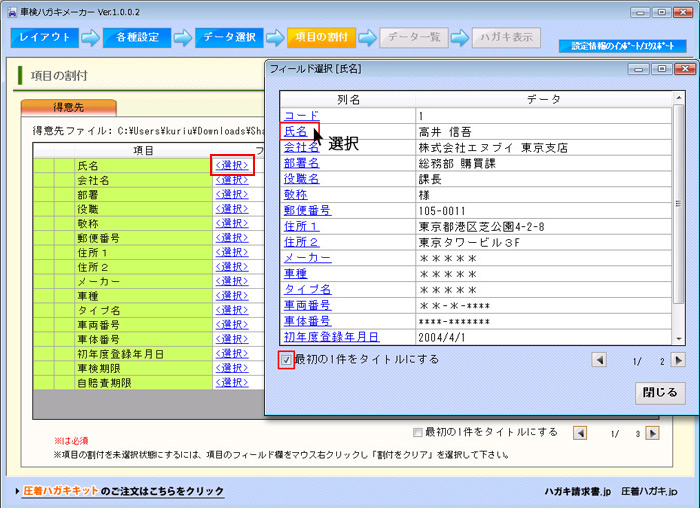Select the 項目の割付 step

(321, 37)
